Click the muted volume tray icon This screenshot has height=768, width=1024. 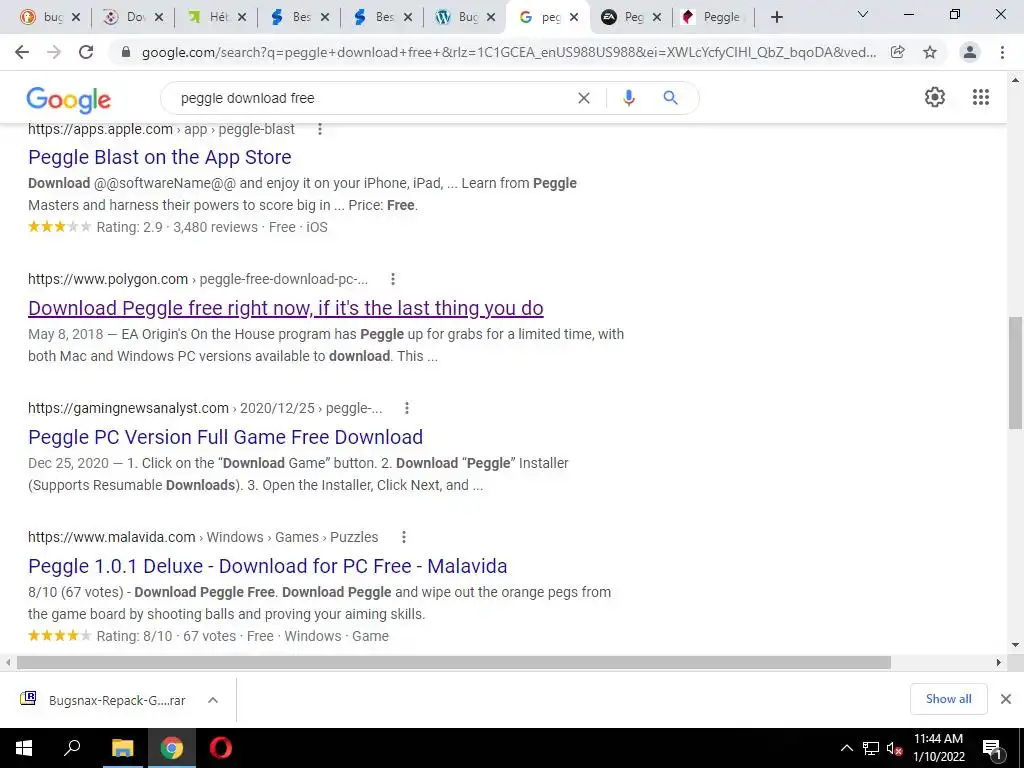pos(895,748)
